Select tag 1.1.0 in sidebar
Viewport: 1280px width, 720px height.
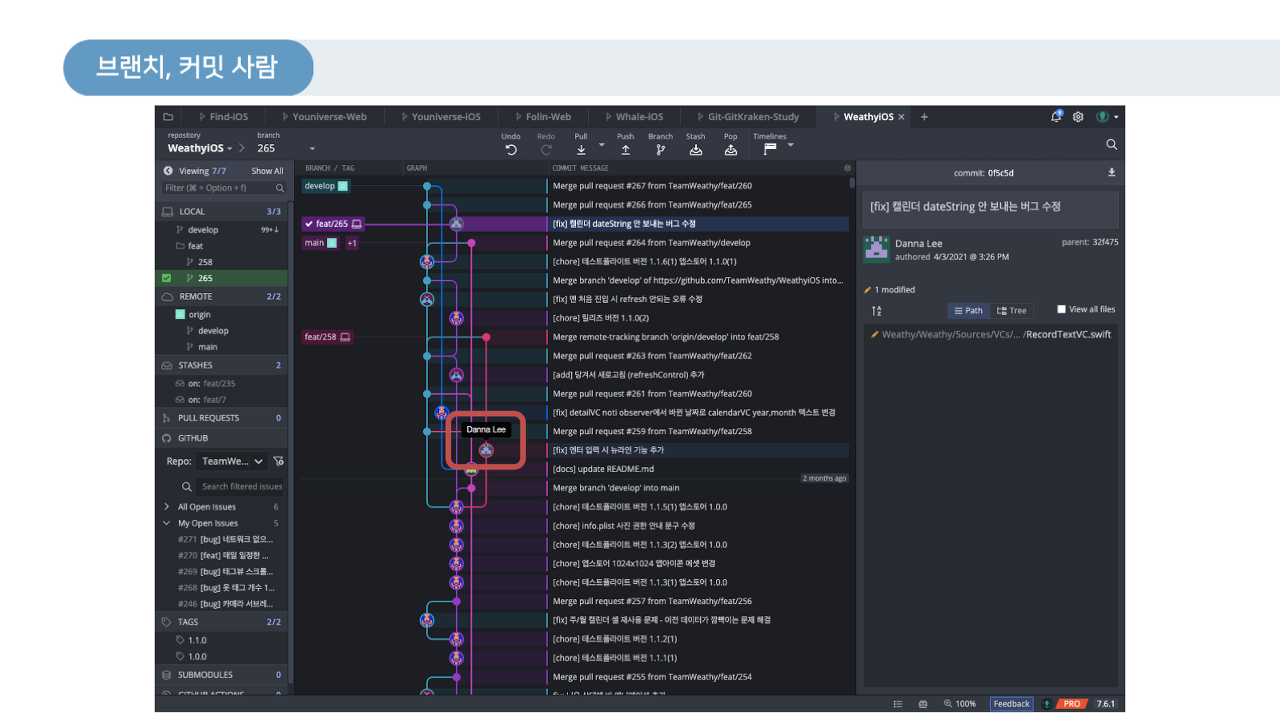click(197, 640)
